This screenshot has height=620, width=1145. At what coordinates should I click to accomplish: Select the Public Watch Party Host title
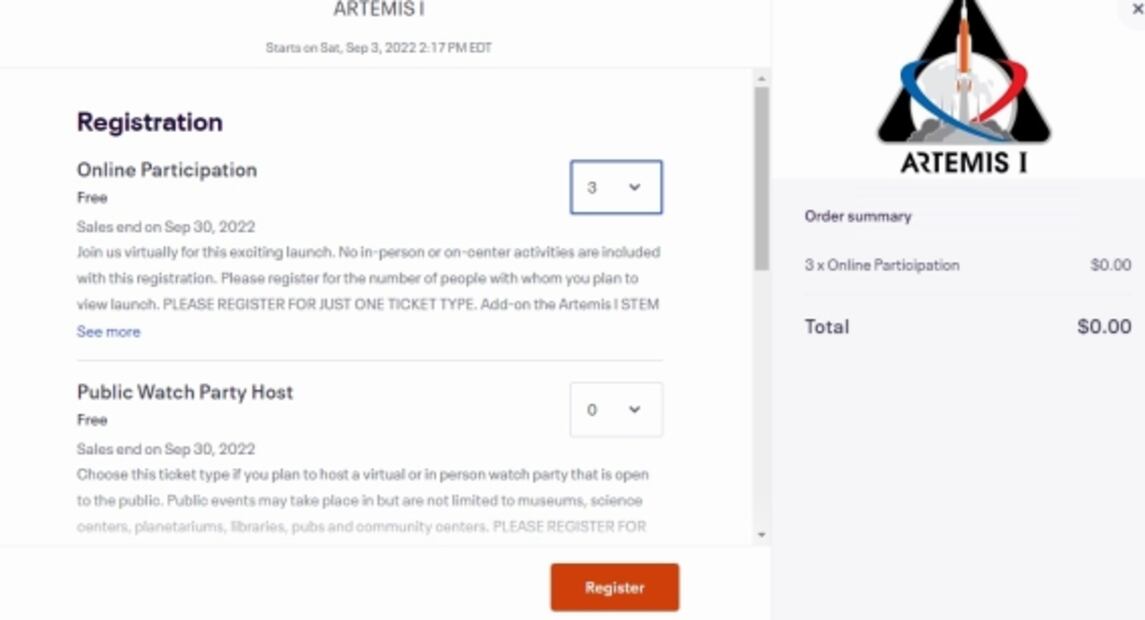click(185, 392)
